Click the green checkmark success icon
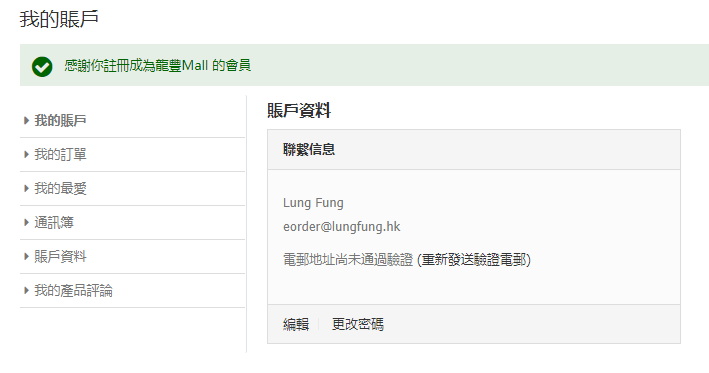Viewport: 709px width, 373px height. (x=42, y=67)
